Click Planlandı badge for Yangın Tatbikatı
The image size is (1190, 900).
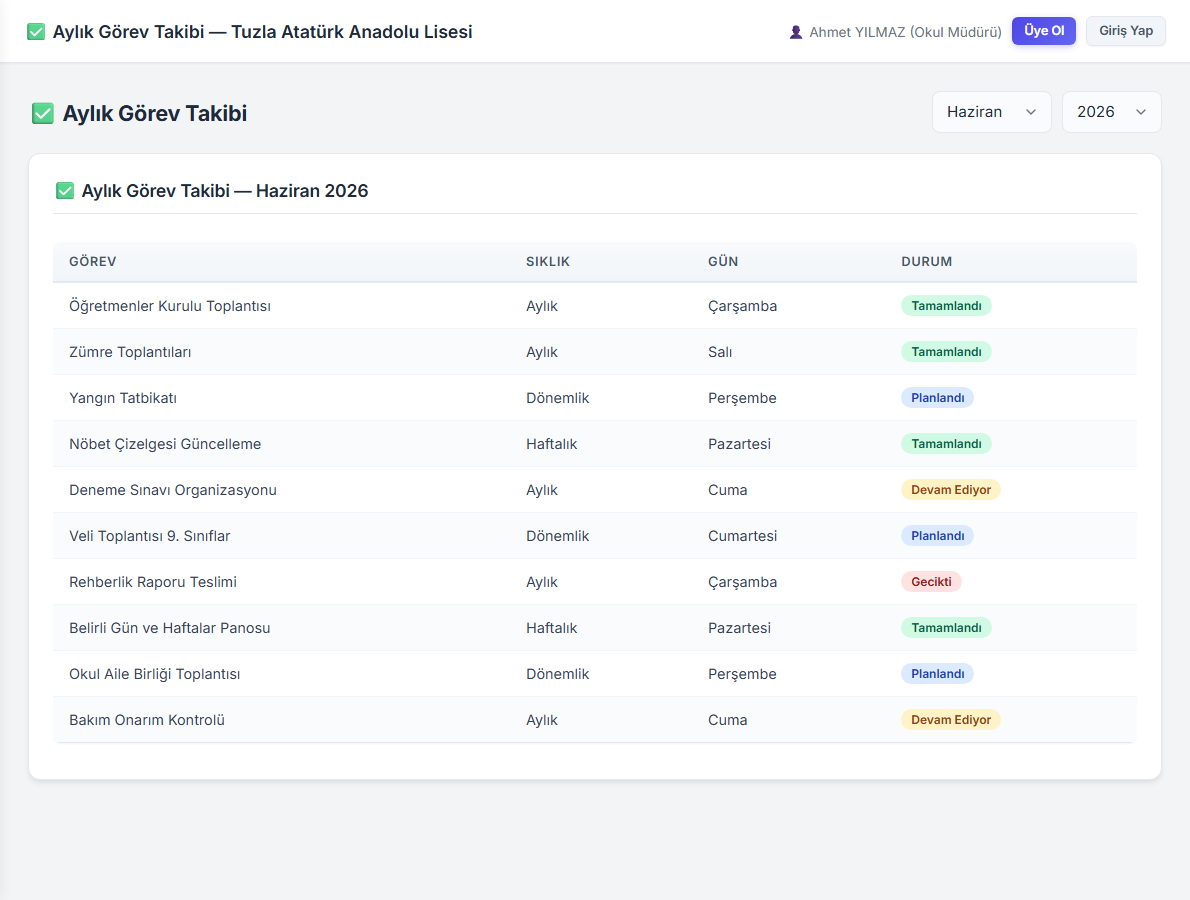(x=937, y=398)
